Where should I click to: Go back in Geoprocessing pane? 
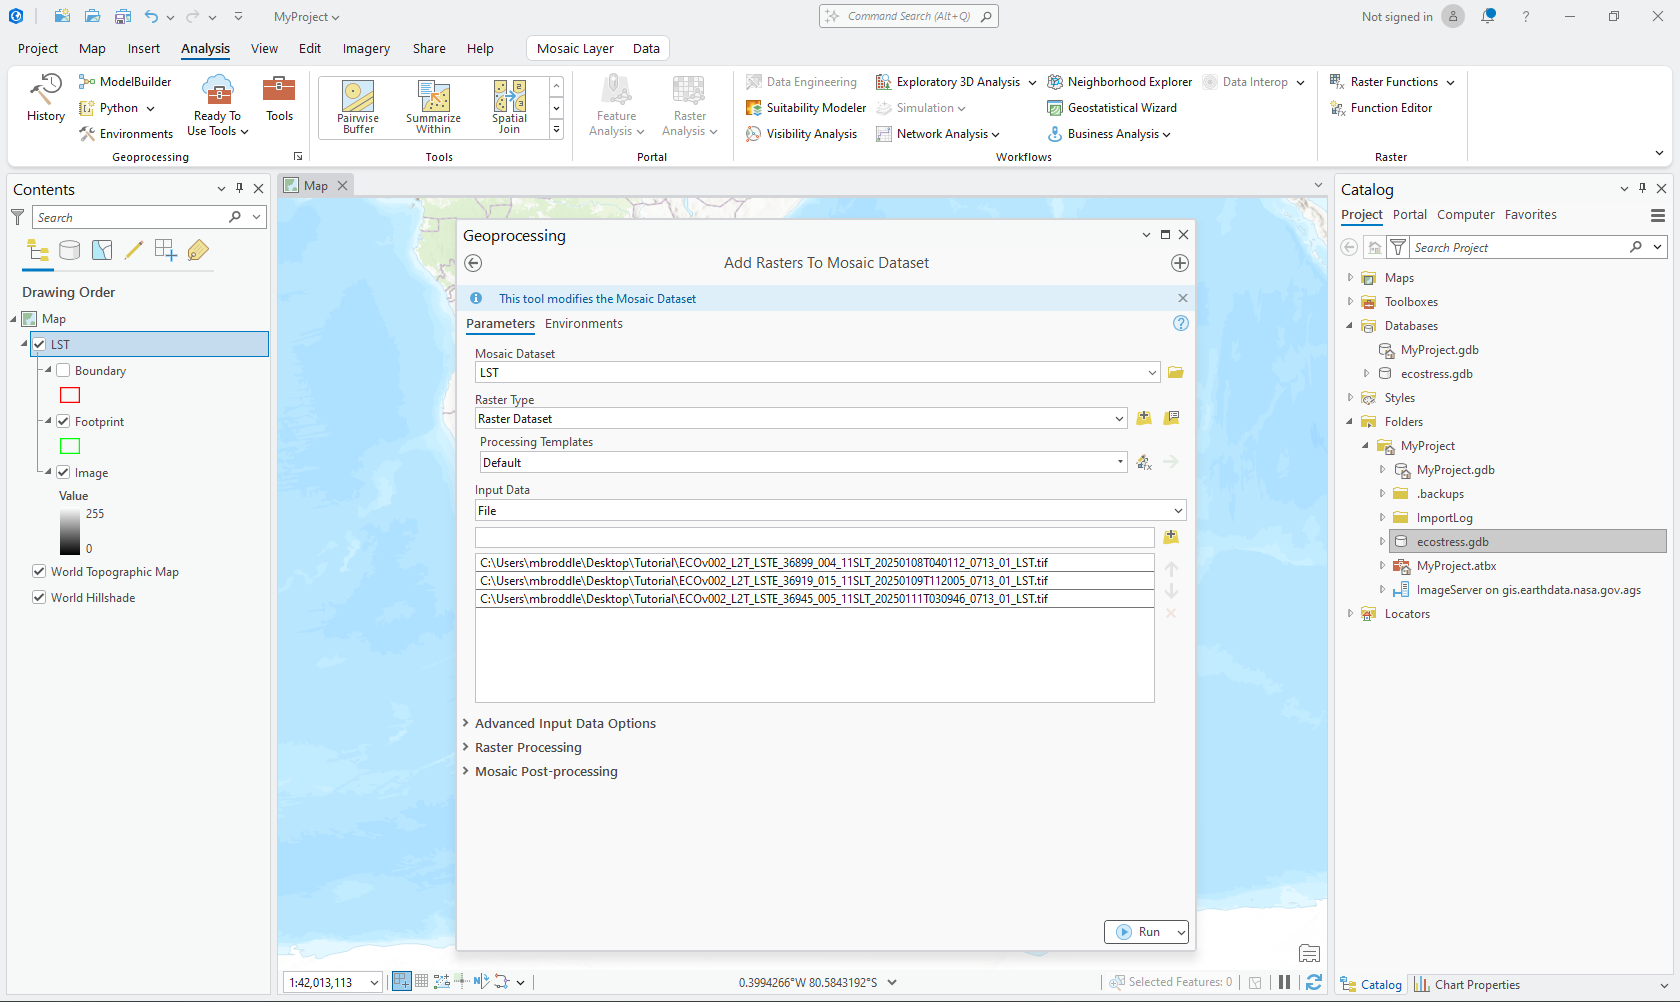coord(474,263)
